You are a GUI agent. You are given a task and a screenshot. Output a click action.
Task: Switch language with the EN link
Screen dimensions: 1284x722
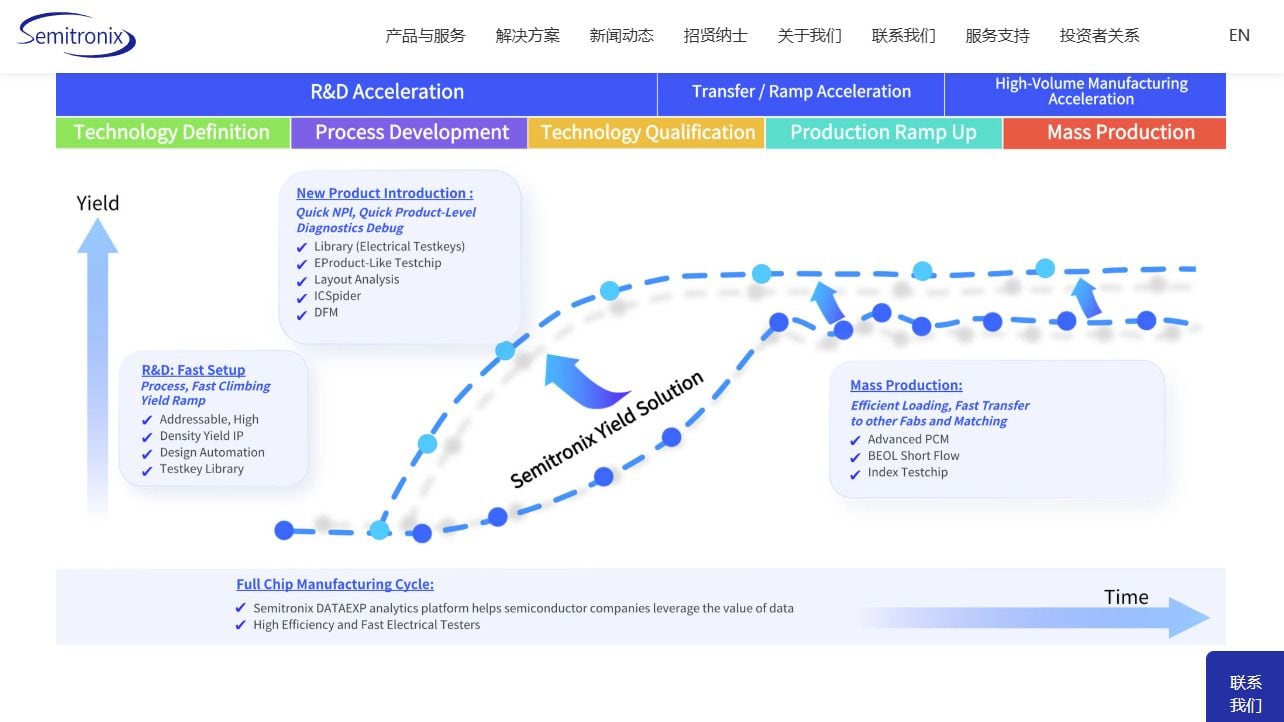click(1239, 36)
